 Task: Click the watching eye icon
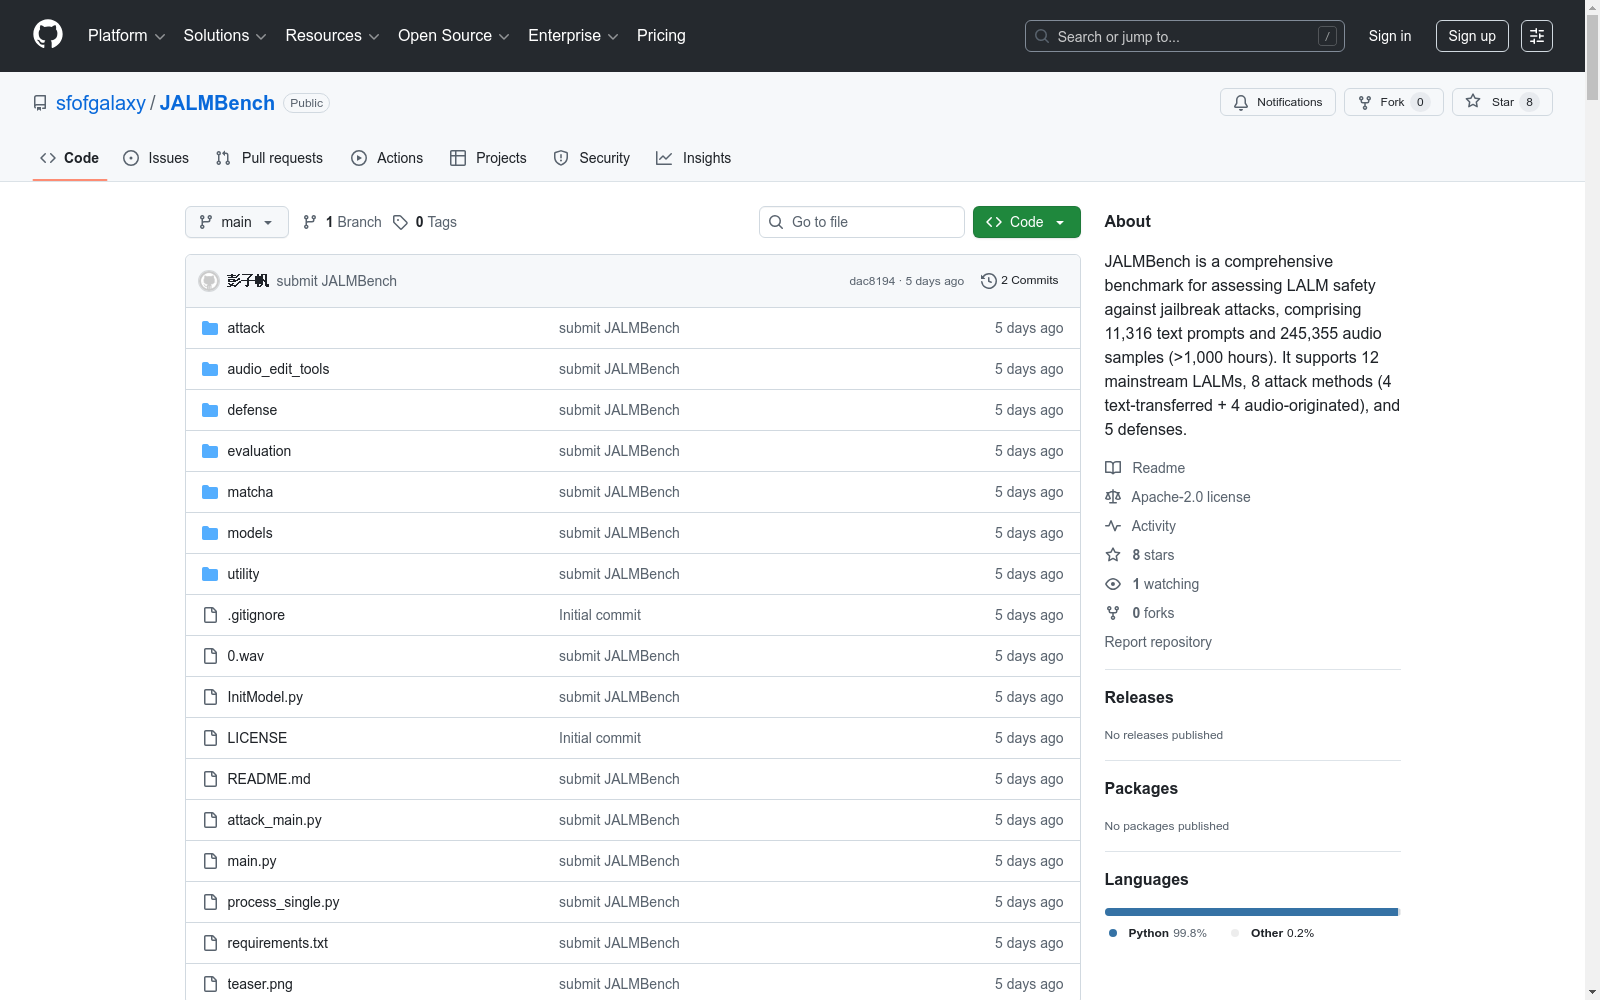[1113, 584]
